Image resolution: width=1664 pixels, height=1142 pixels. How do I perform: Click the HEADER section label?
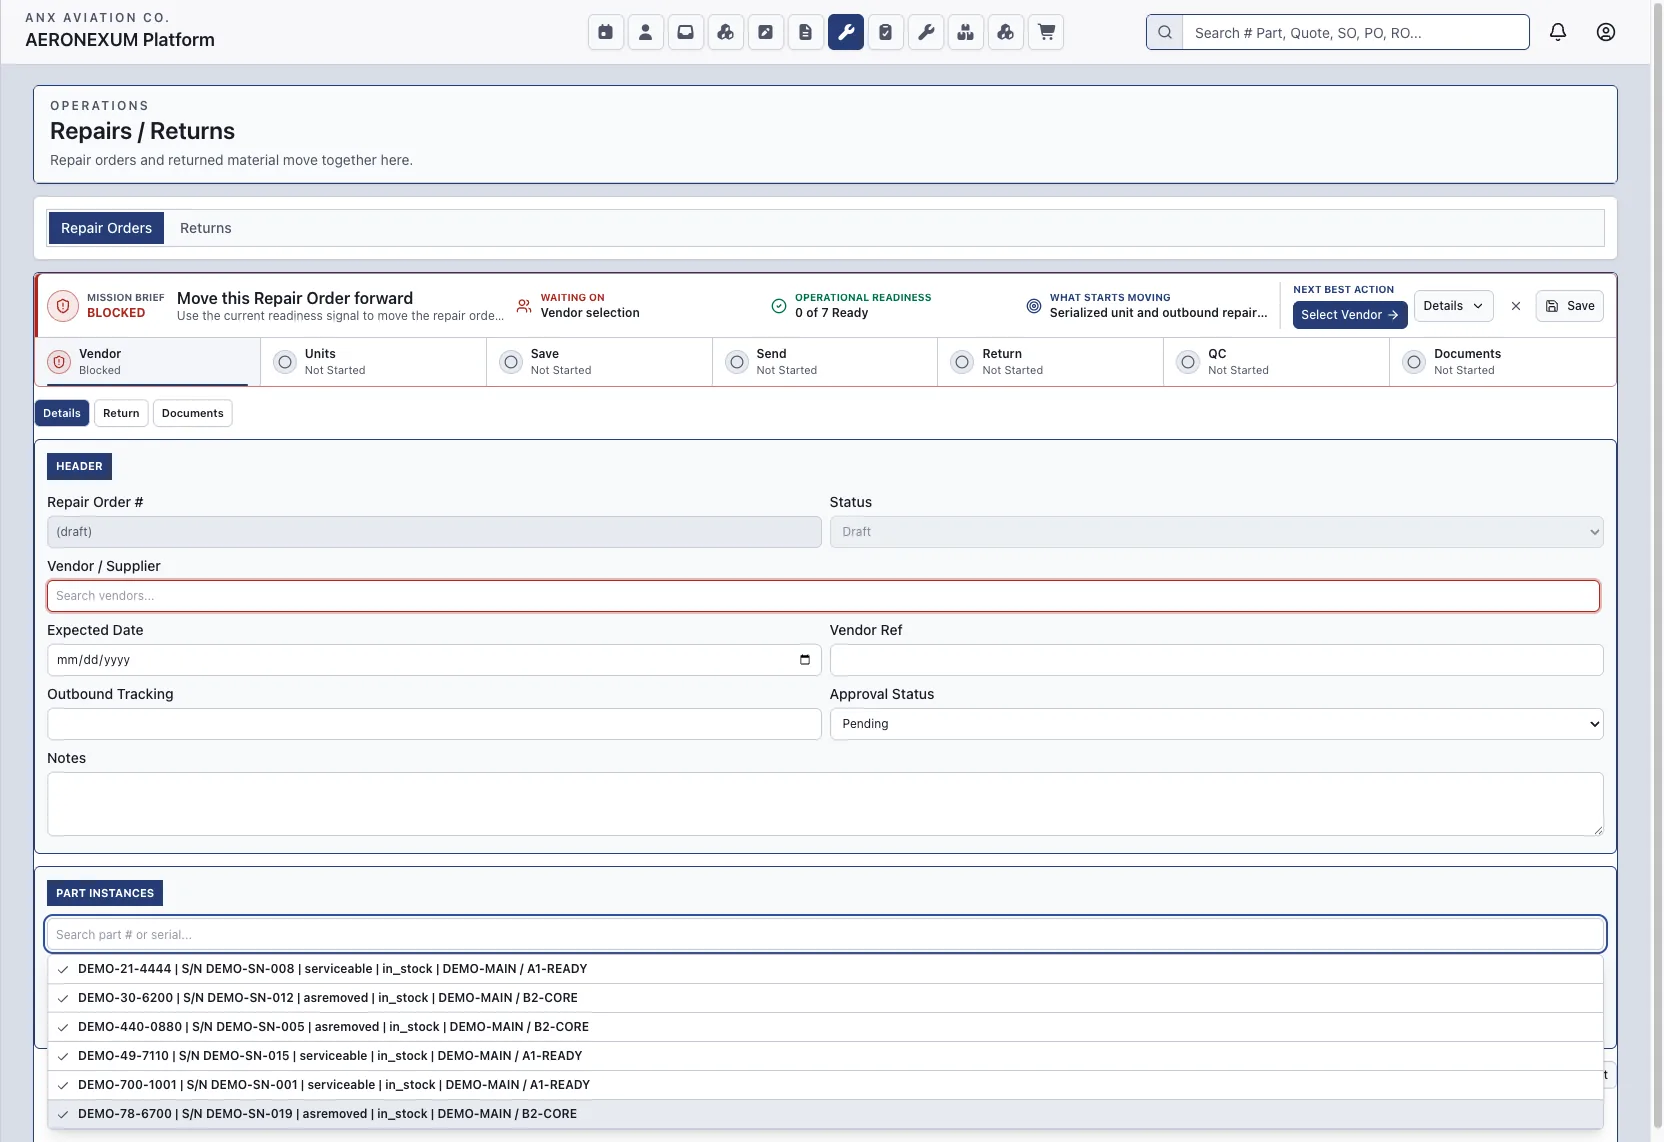coord(79,467)
